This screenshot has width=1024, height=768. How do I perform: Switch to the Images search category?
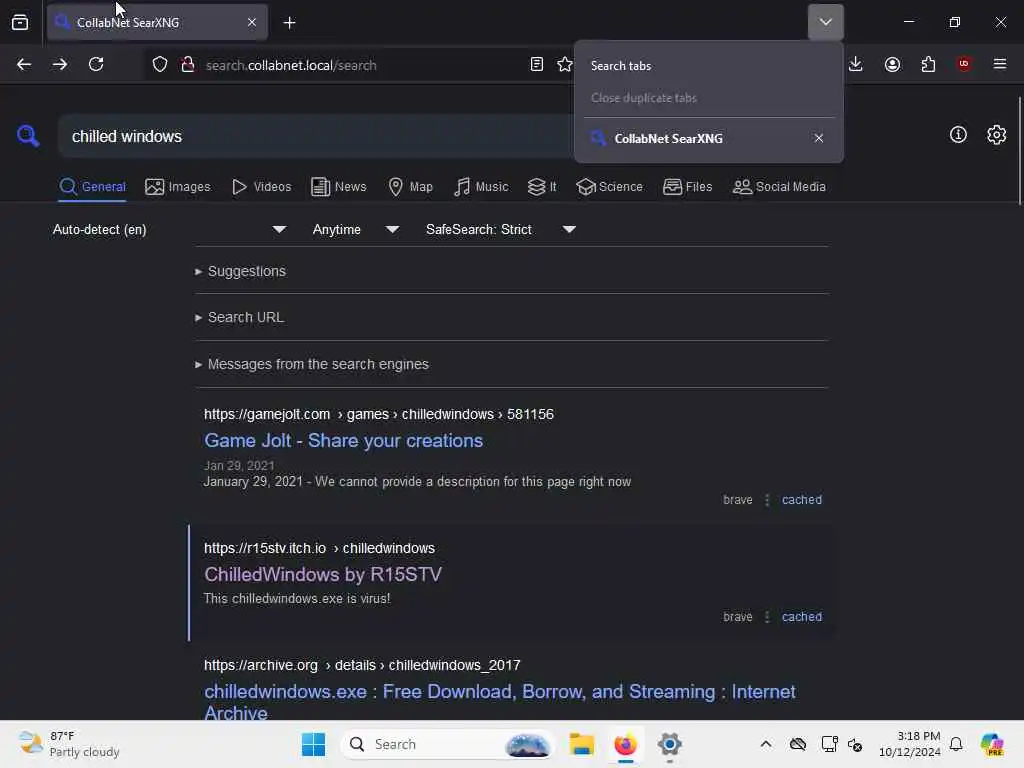(x=178, y=187)
